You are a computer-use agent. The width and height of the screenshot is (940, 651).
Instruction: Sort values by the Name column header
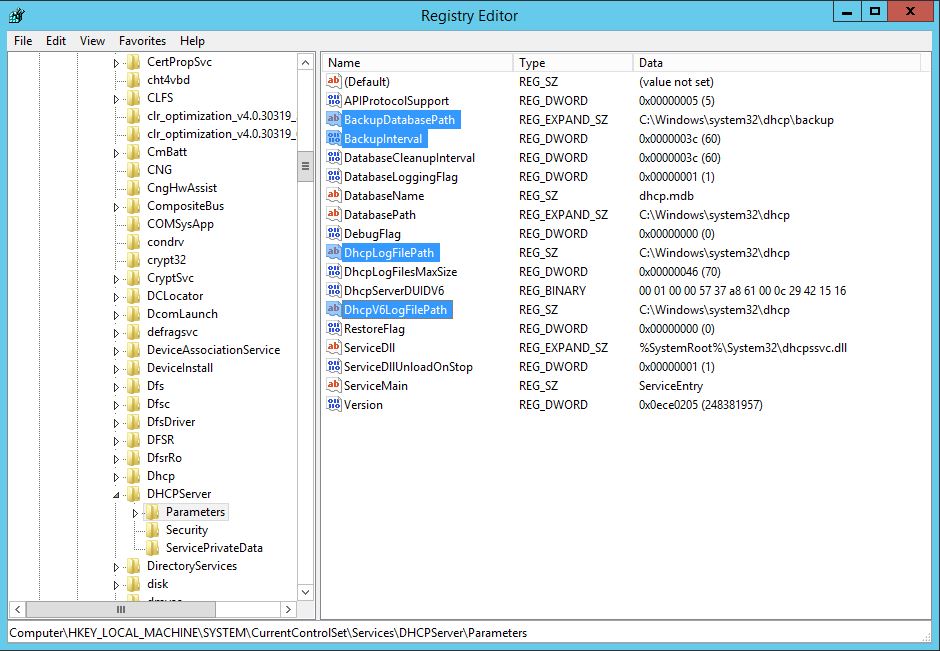coord(415,62)
